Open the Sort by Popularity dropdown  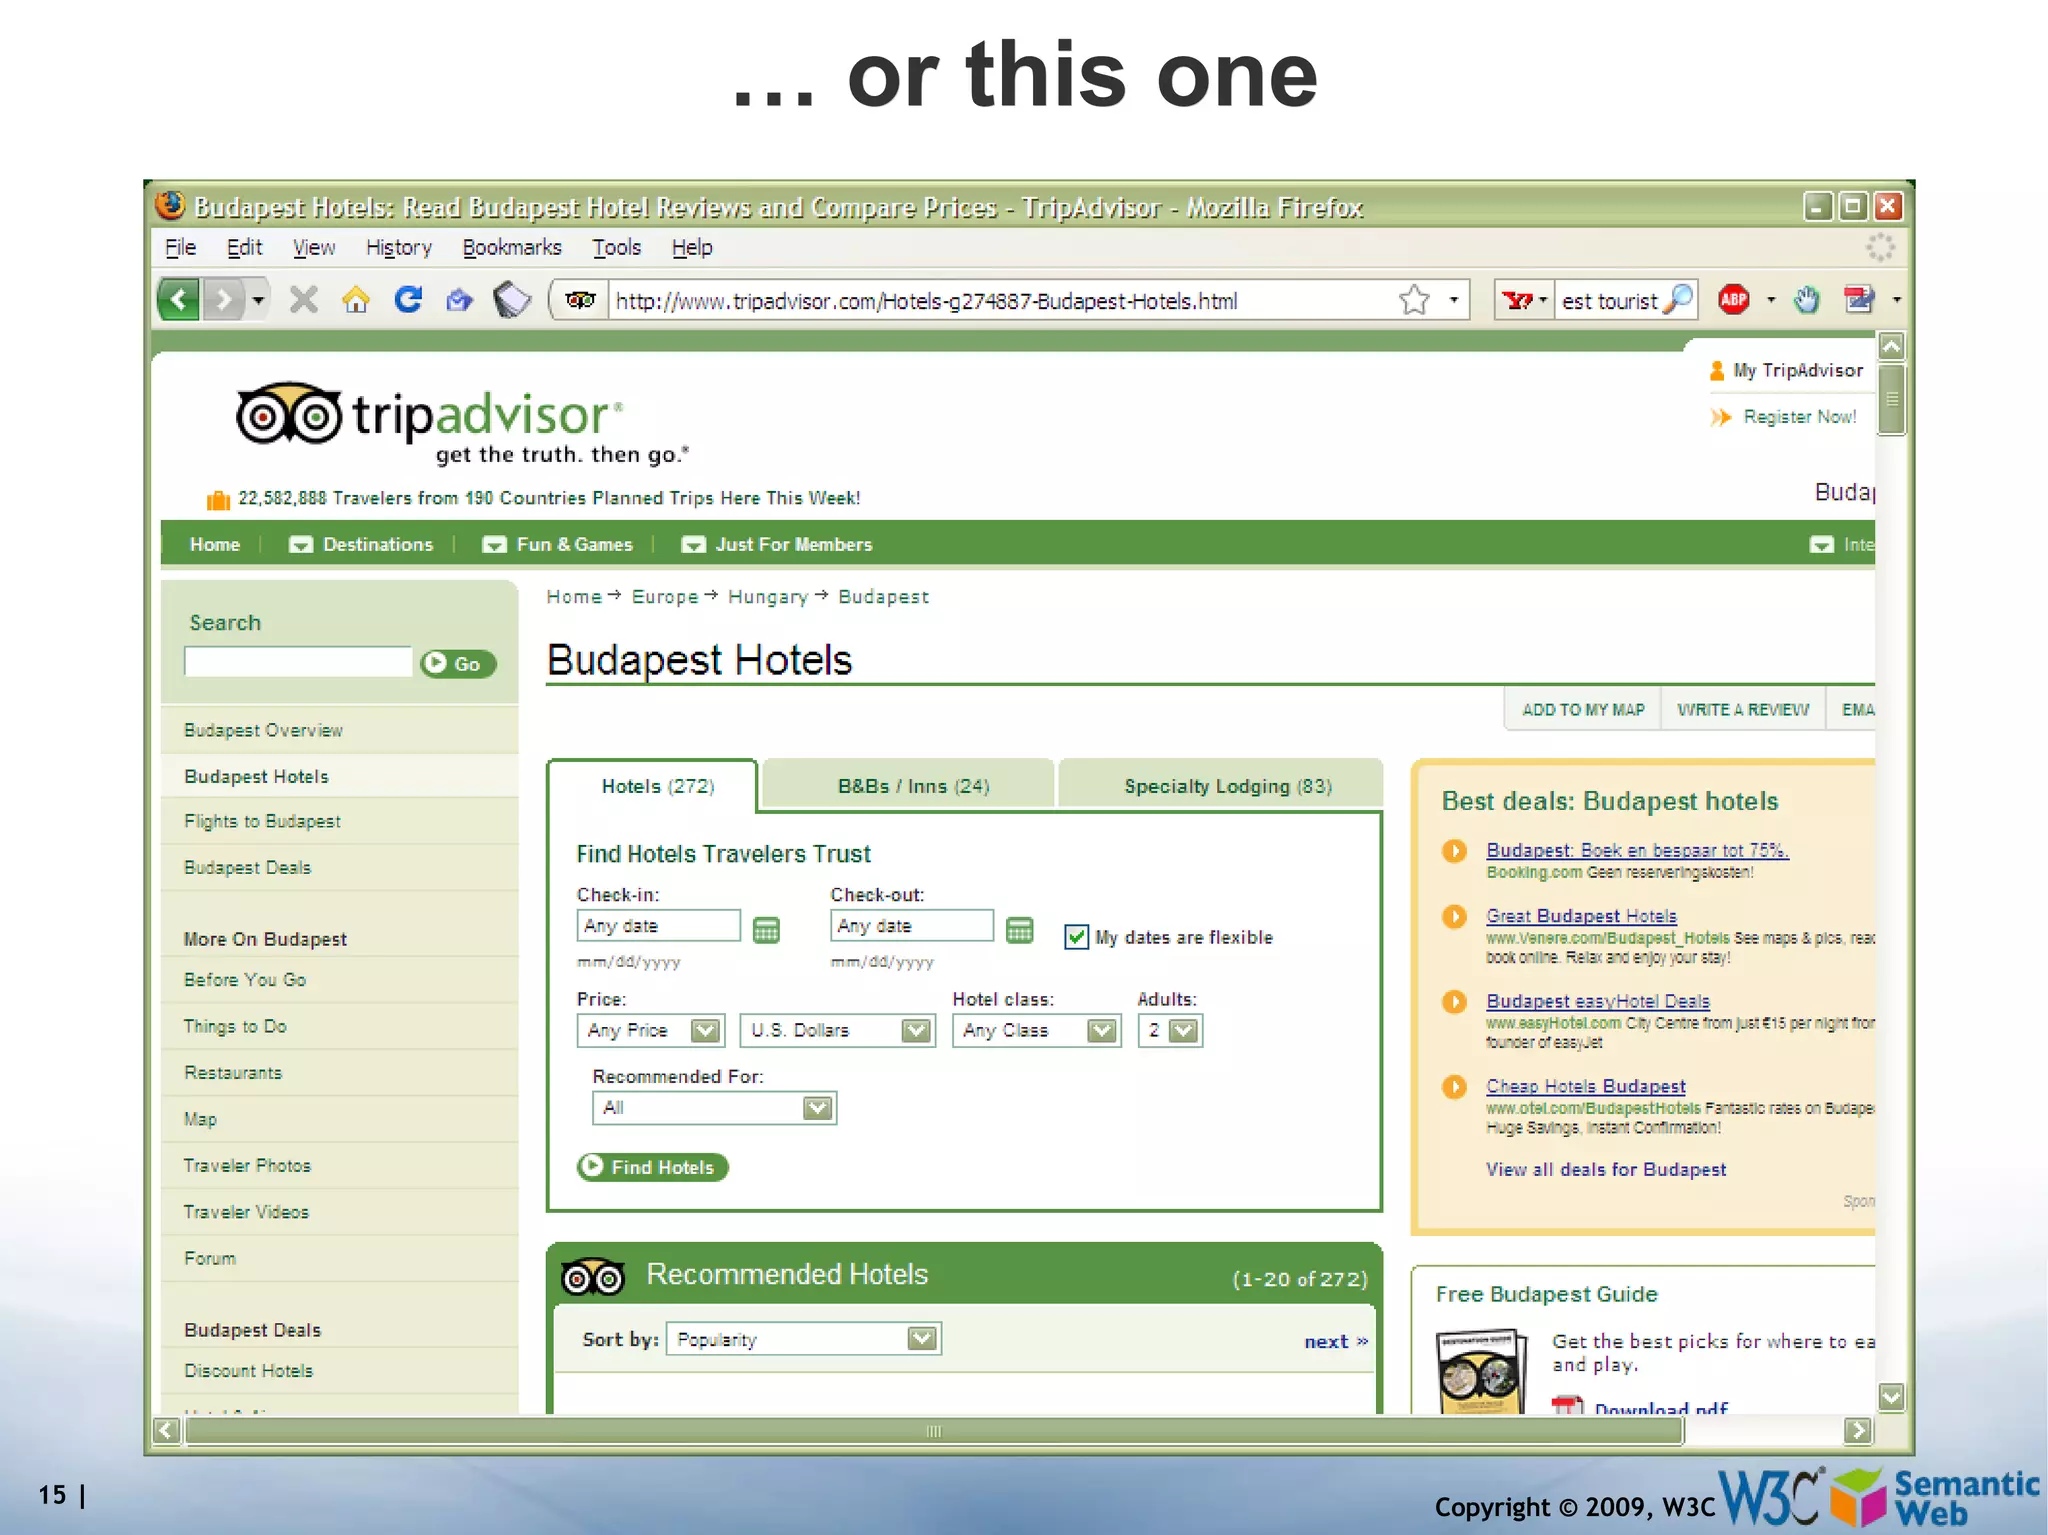(x=921, y=1338)
